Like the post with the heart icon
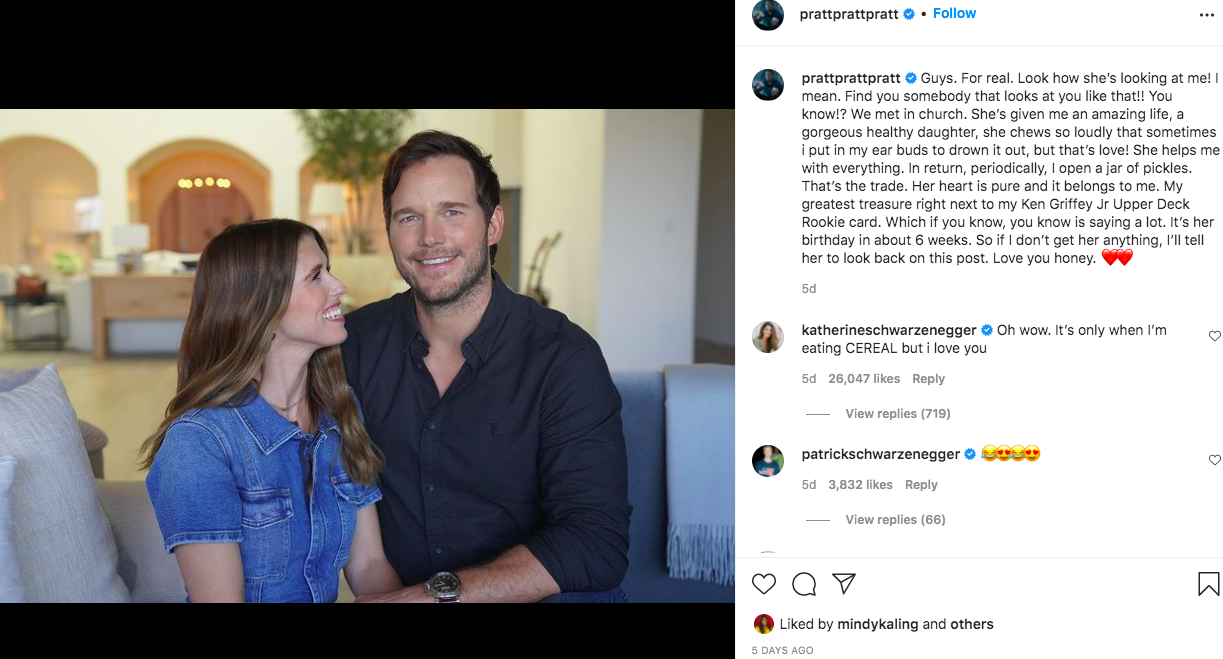The width and height of the screenshot is (1223, 659). (764, 584)
